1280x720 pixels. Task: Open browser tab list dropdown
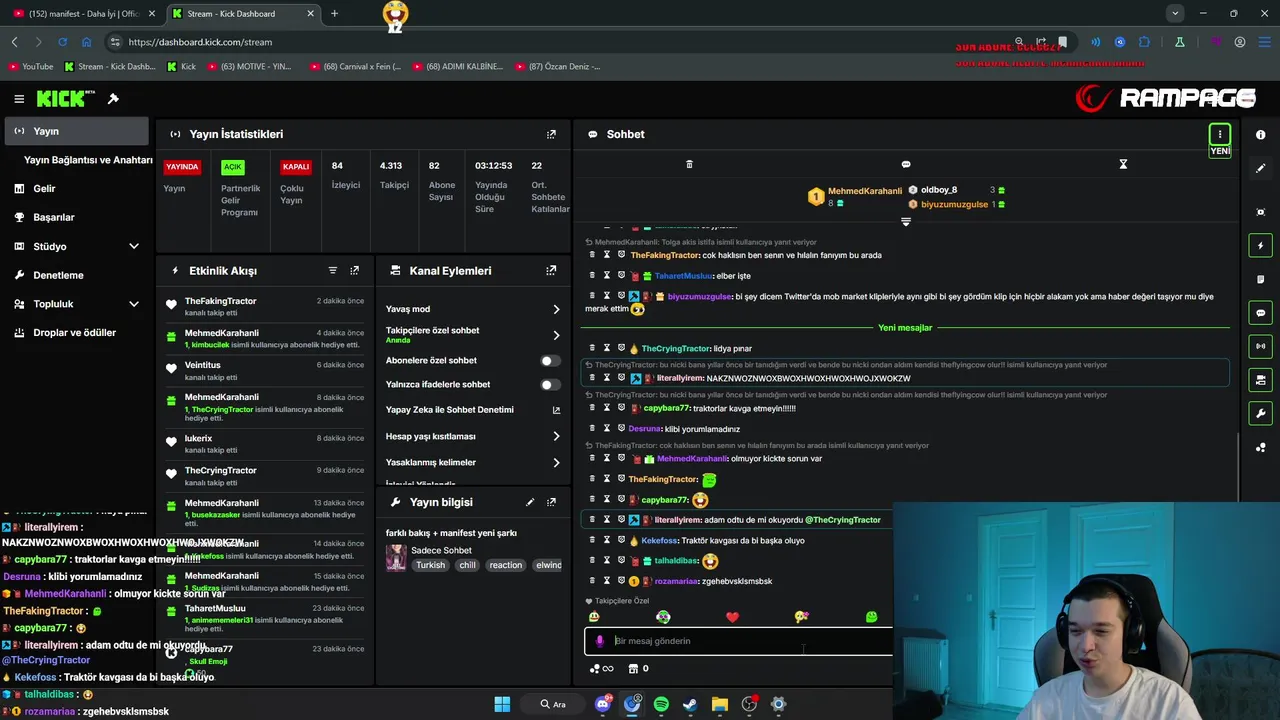pos(1175,13)
